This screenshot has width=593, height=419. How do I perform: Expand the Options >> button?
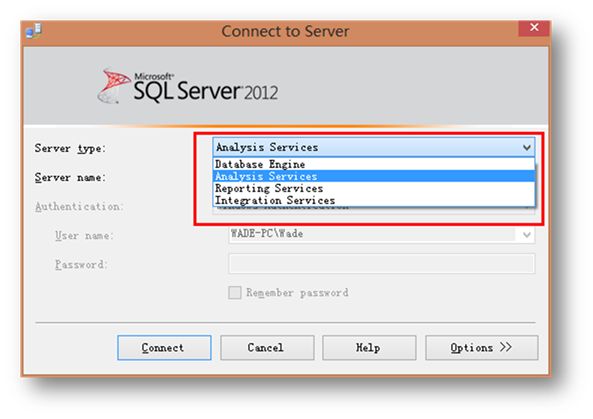[481, 348]
